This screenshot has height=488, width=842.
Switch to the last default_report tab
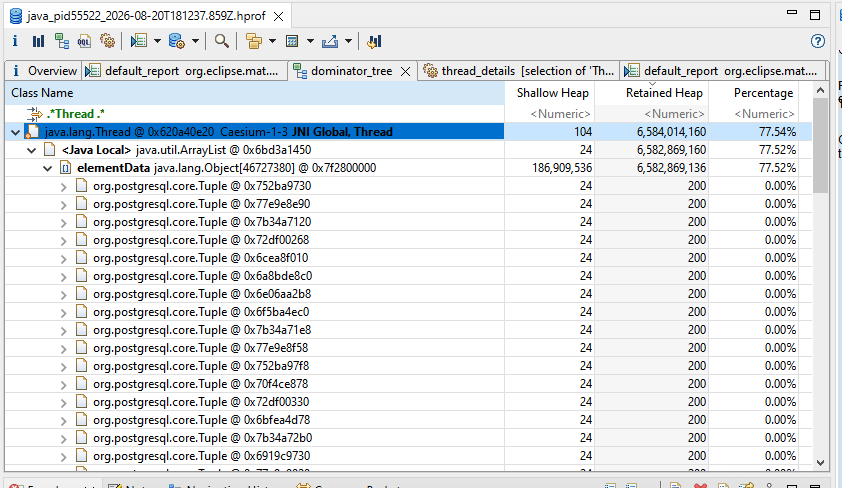tap(722, 71)
